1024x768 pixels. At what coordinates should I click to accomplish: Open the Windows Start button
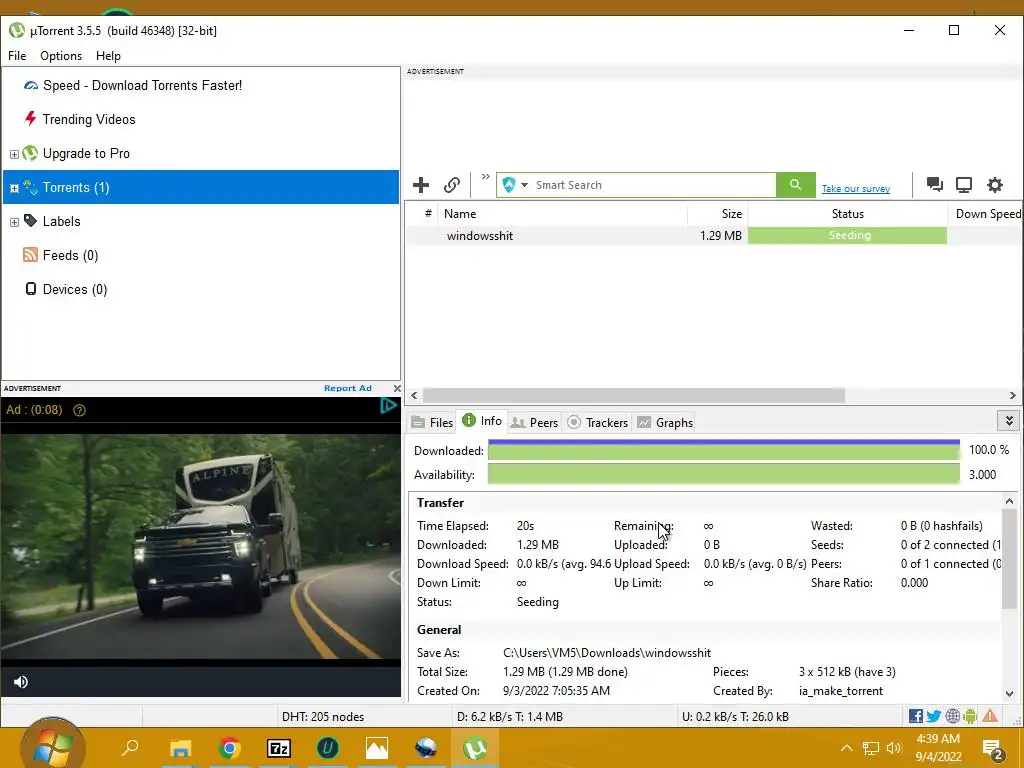coord(52,746)
